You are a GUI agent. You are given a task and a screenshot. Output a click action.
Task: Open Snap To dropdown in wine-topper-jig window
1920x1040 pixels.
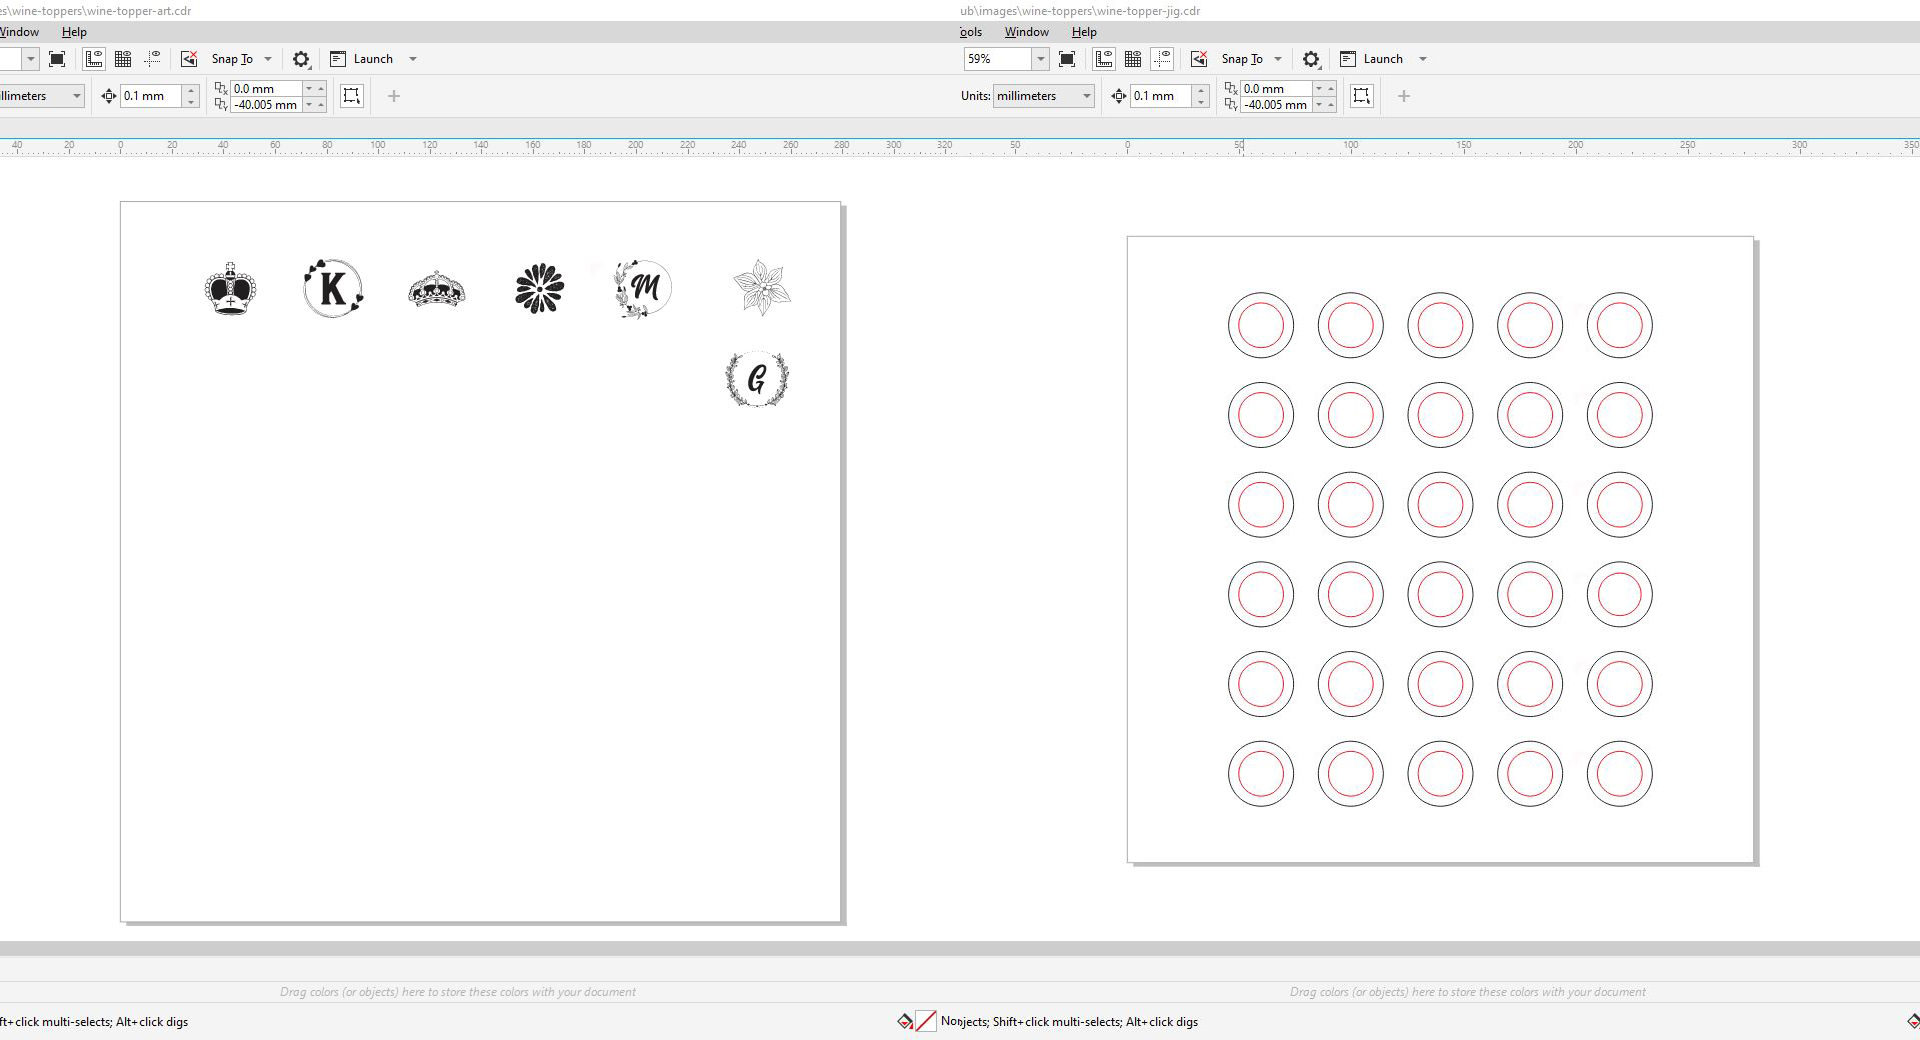(1252, 59)
